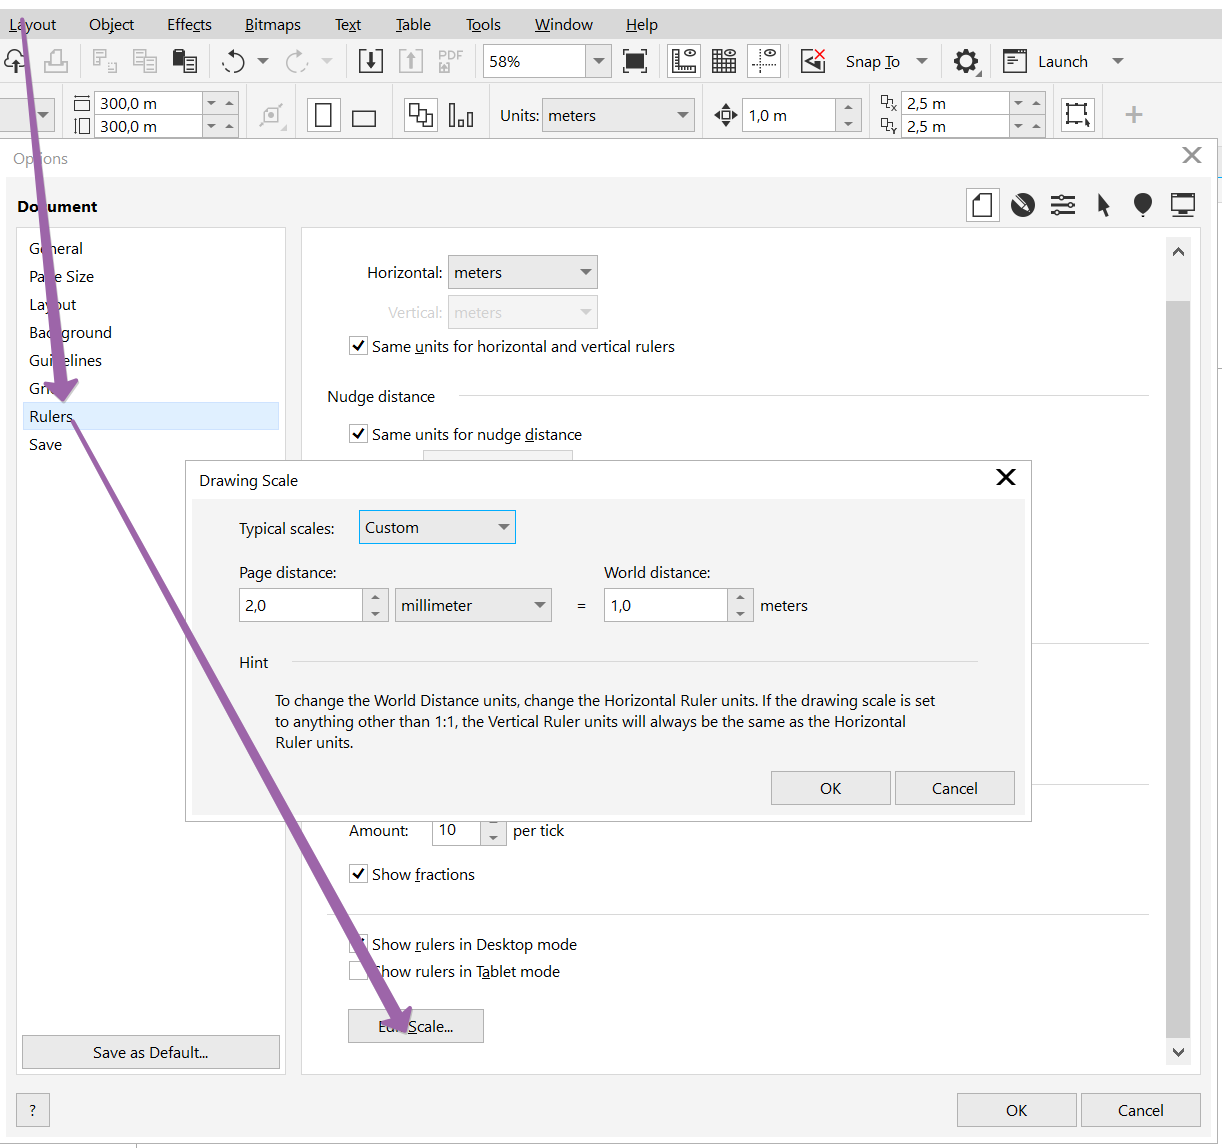Click the All pages layout icon
1222x1148 pixels.
coord(421,115)
